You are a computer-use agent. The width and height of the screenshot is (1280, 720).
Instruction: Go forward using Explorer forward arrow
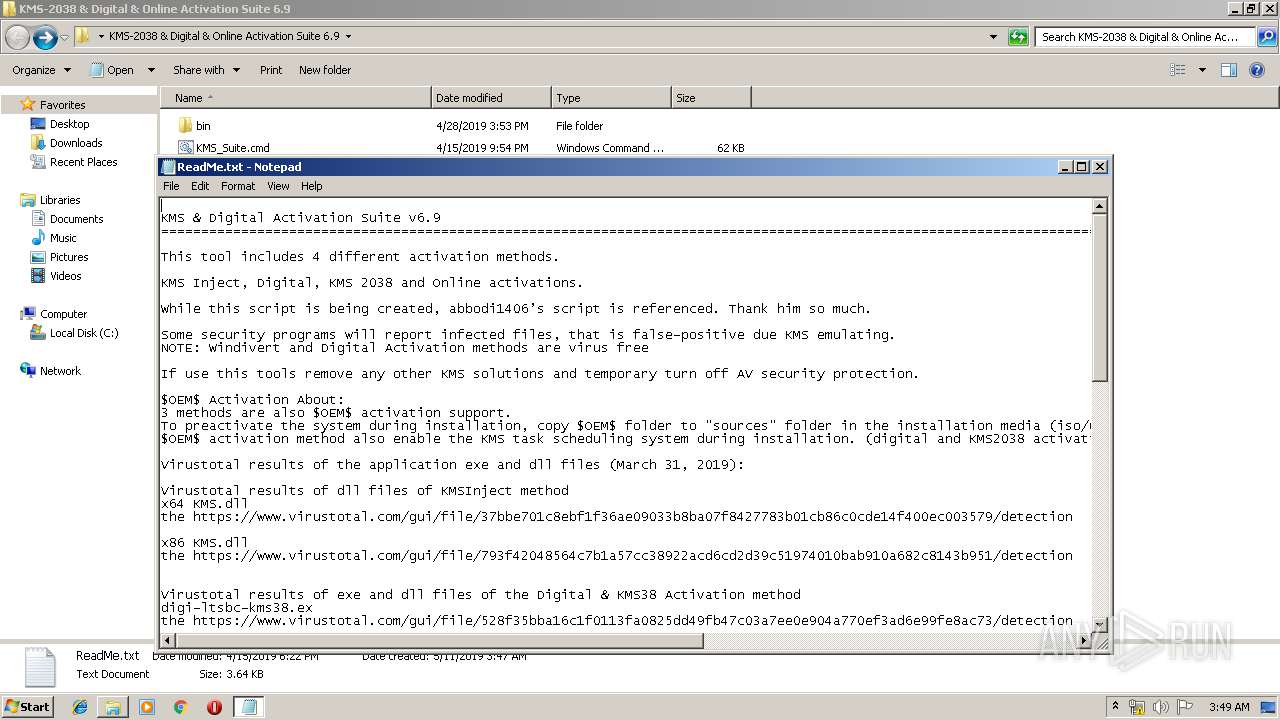click(x=45, y=37)
